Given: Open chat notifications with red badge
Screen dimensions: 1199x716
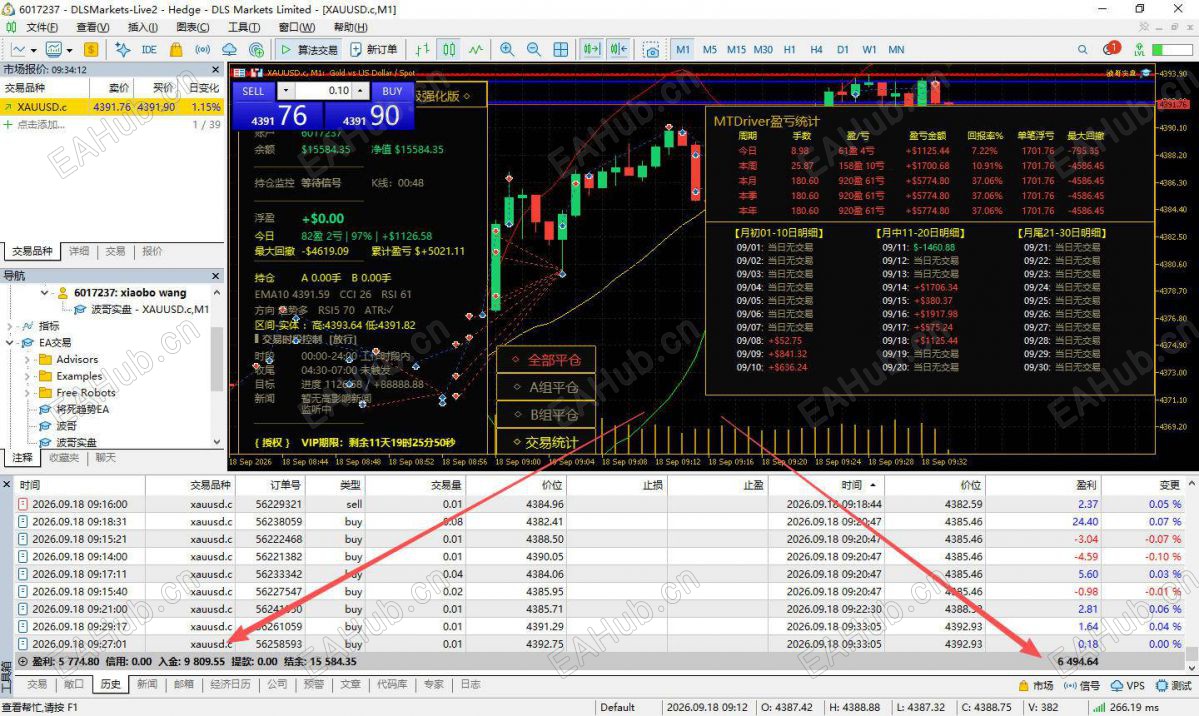Looking at the screenshot, I should tap(1111, 49).
